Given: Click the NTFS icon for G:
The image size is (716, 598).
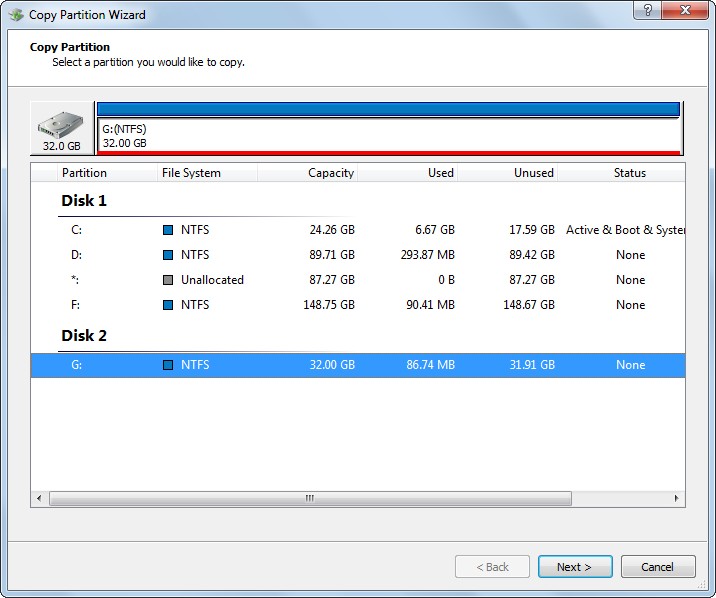Looking at the screenshot, I should tap(168, 365).
